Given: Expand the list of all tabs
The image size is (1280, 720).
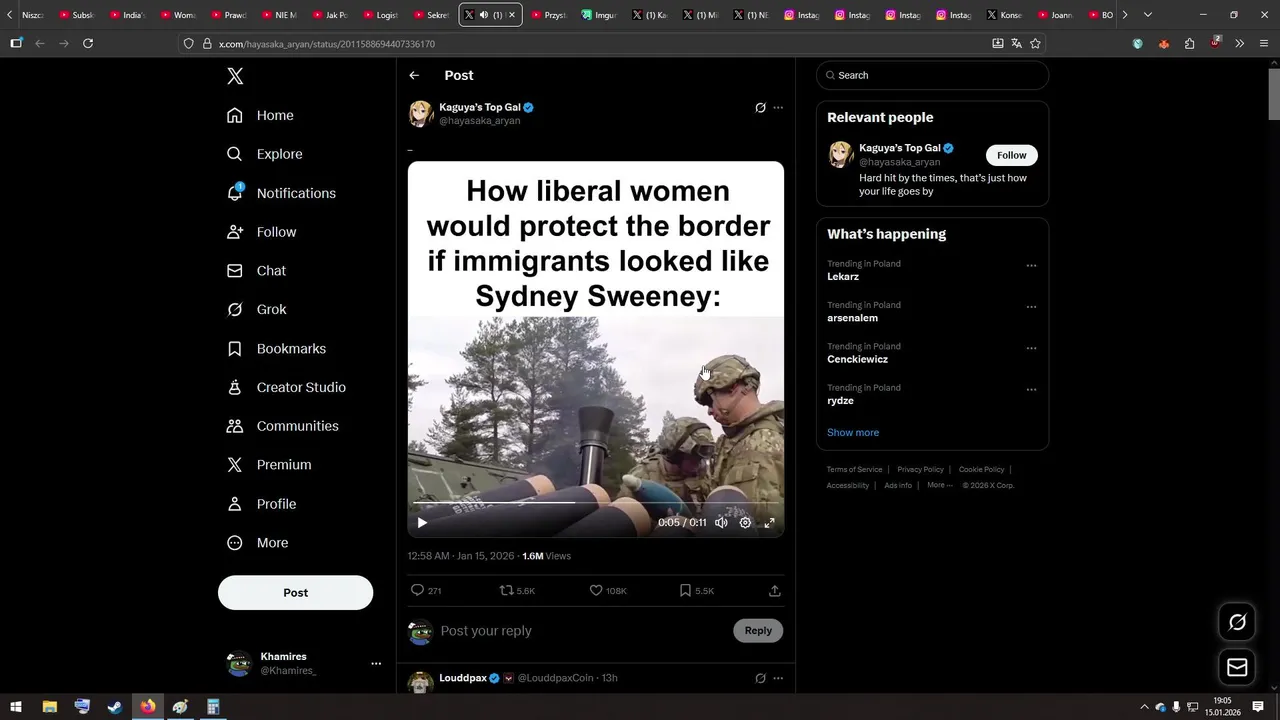Looking at the screenshot, I should tap(1147, 15).
